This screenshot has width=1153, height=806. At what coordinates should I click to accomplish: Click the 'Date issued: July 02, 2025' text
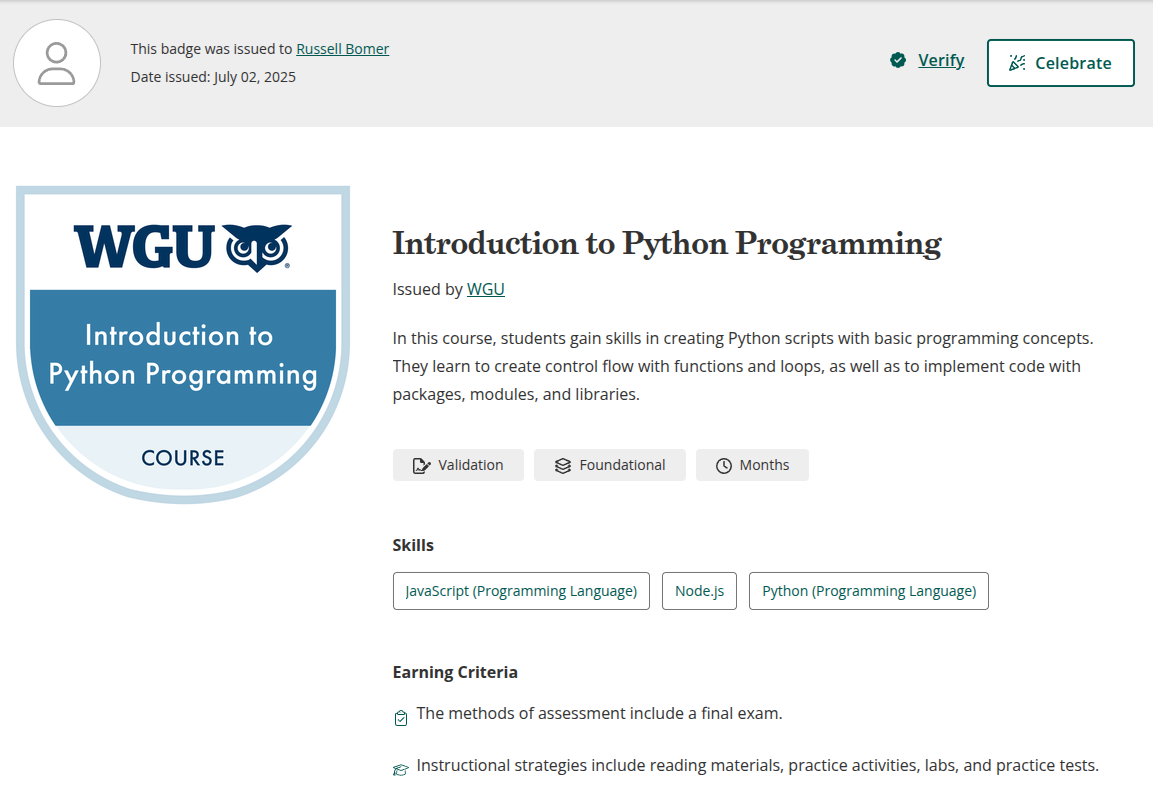213,77
